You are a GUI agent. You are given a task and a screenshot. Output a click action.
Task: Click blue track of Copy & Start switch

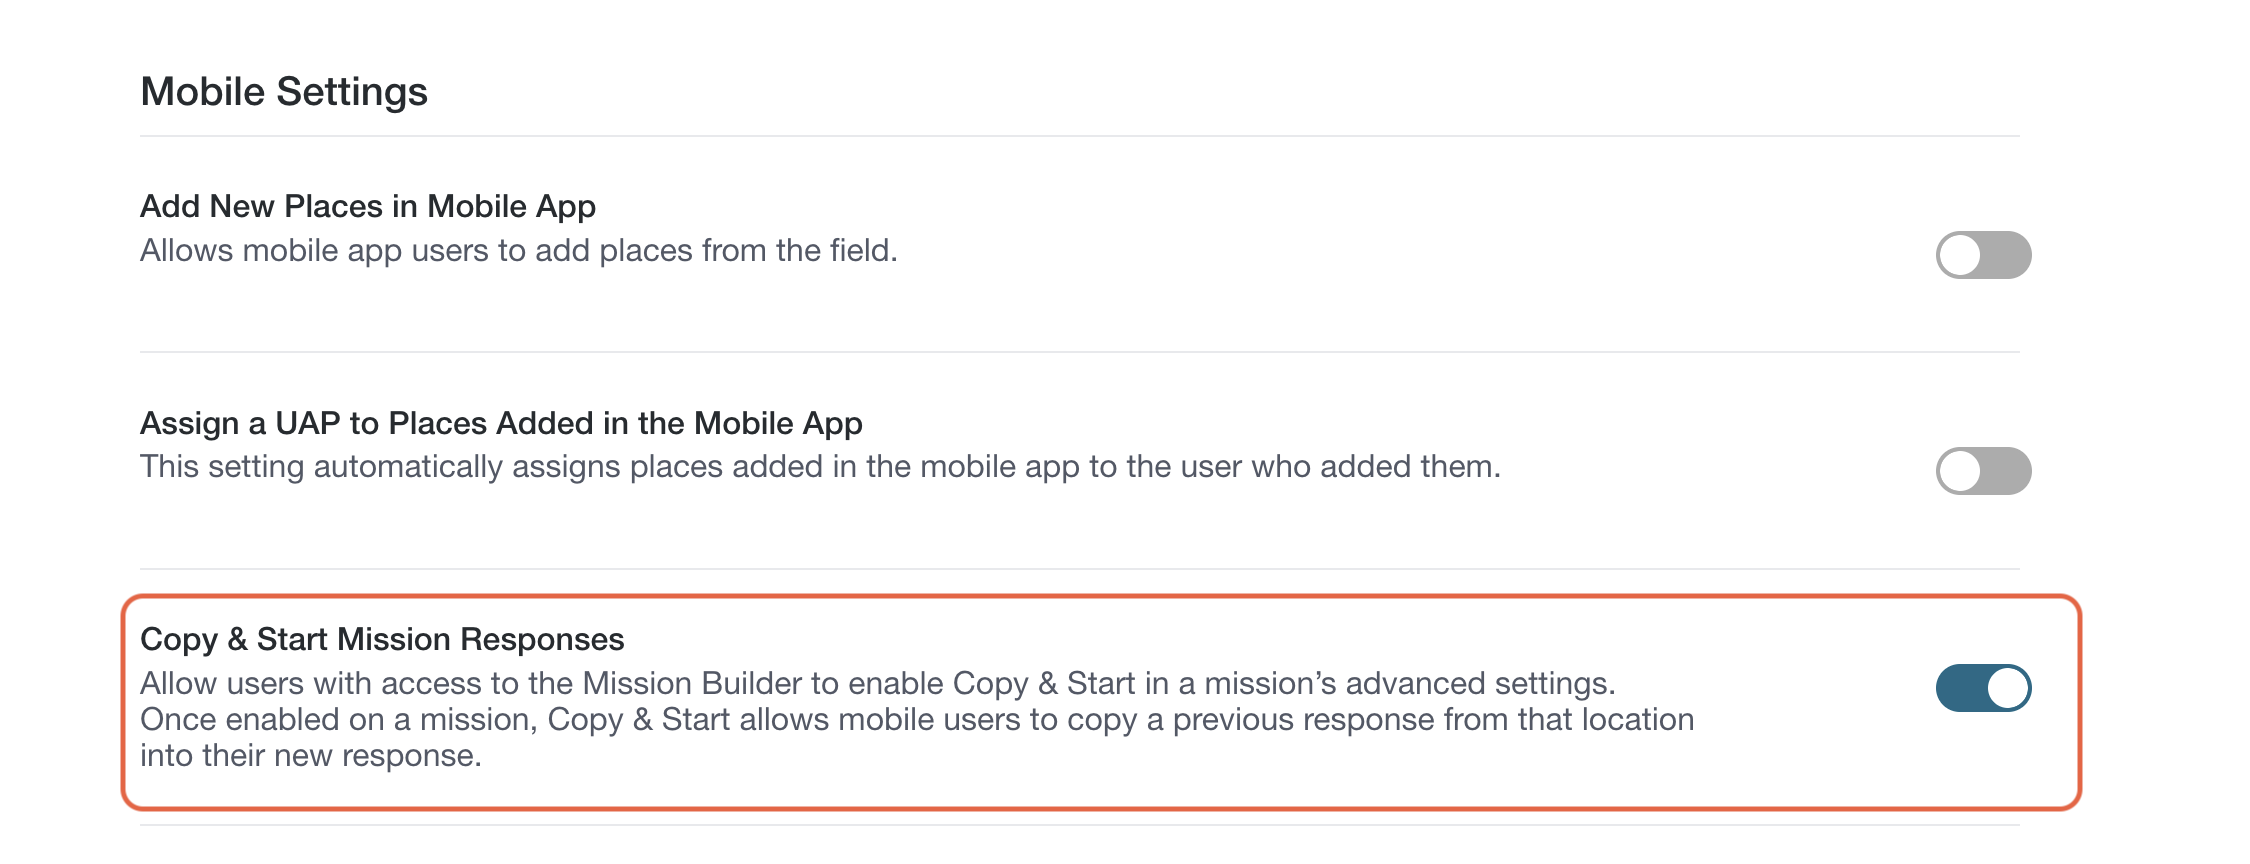pos(1960,688)
